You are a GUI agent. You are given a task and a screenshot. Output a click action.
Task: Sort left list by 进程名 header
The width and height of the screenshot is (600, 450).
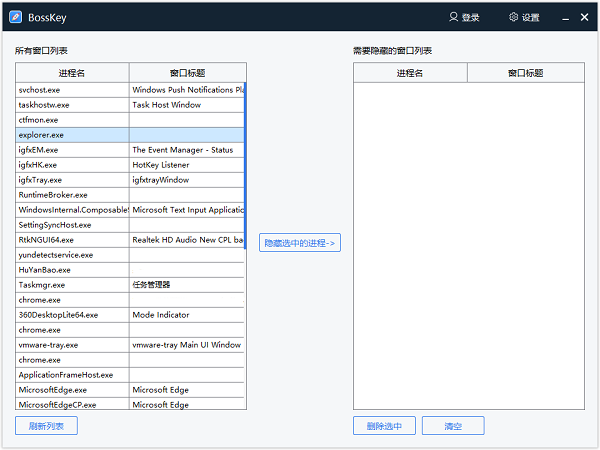point(72,73)
